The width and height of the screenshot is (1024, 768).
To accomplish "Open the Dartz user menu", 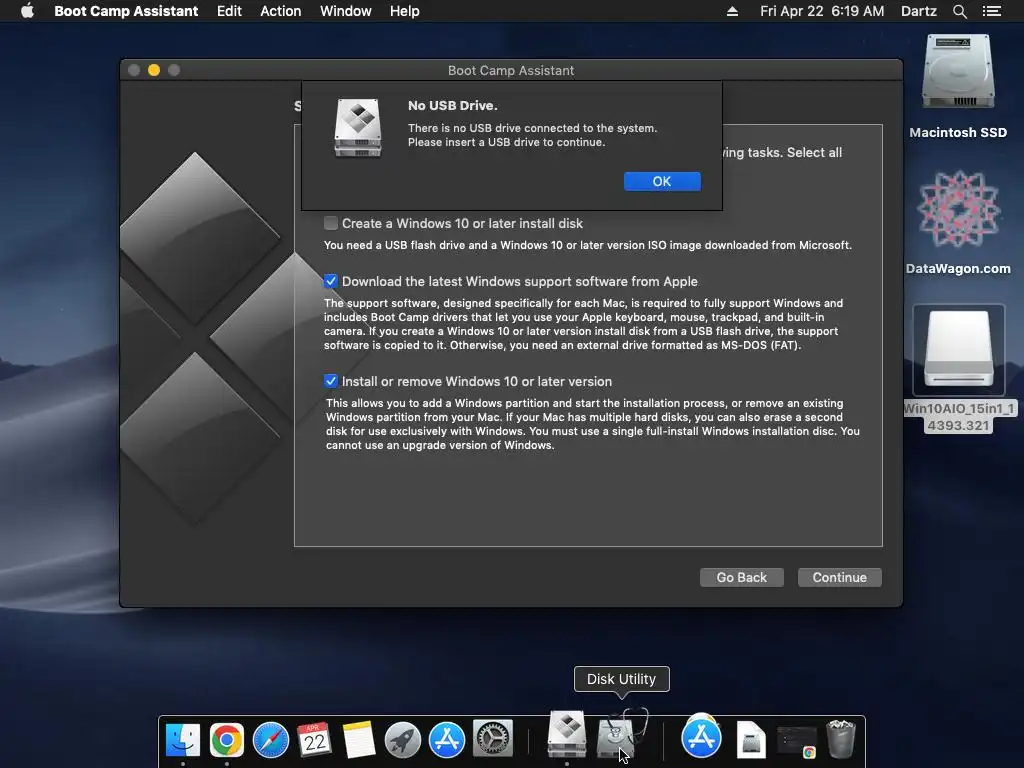I will [x=919, y=11].
